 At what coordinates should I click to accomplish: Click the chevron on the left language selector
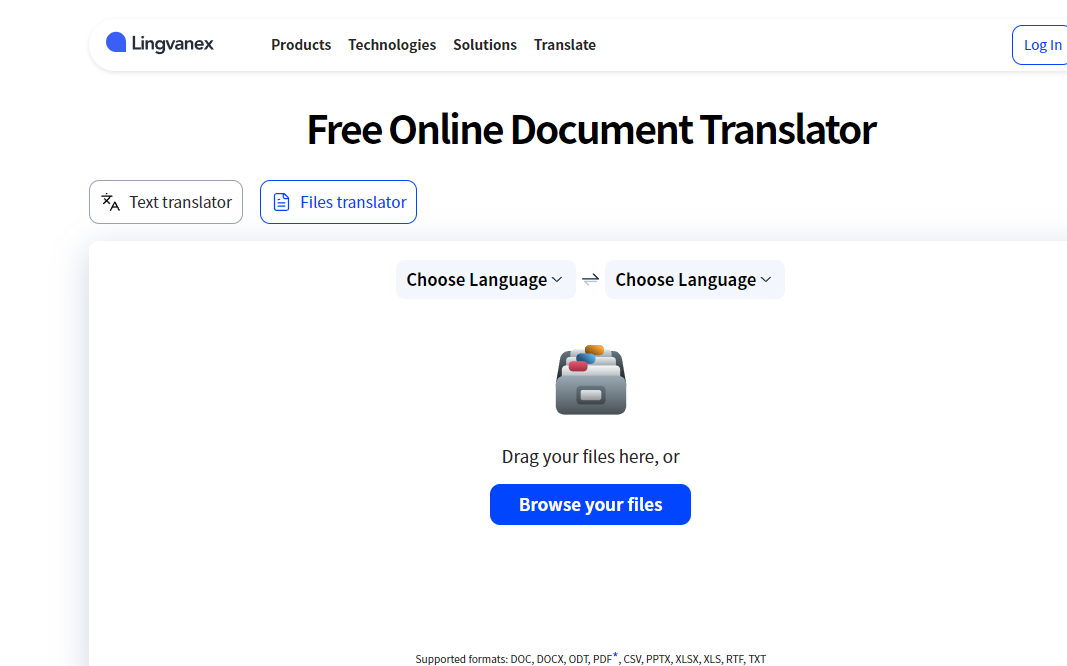point(557,280)
